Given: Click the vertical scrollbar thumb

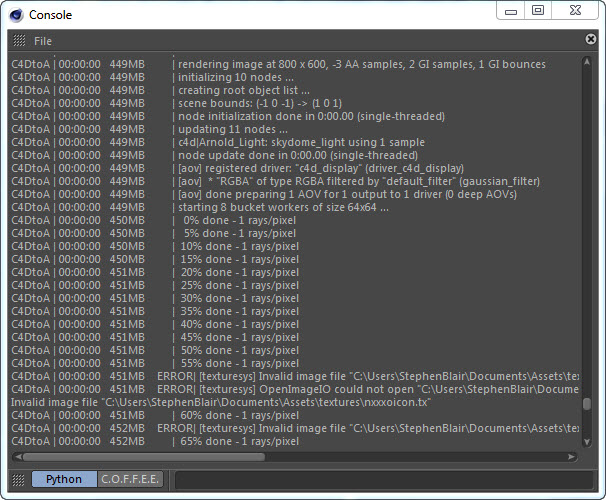Looking at the screenshot, I should click(x=588, y=405).
